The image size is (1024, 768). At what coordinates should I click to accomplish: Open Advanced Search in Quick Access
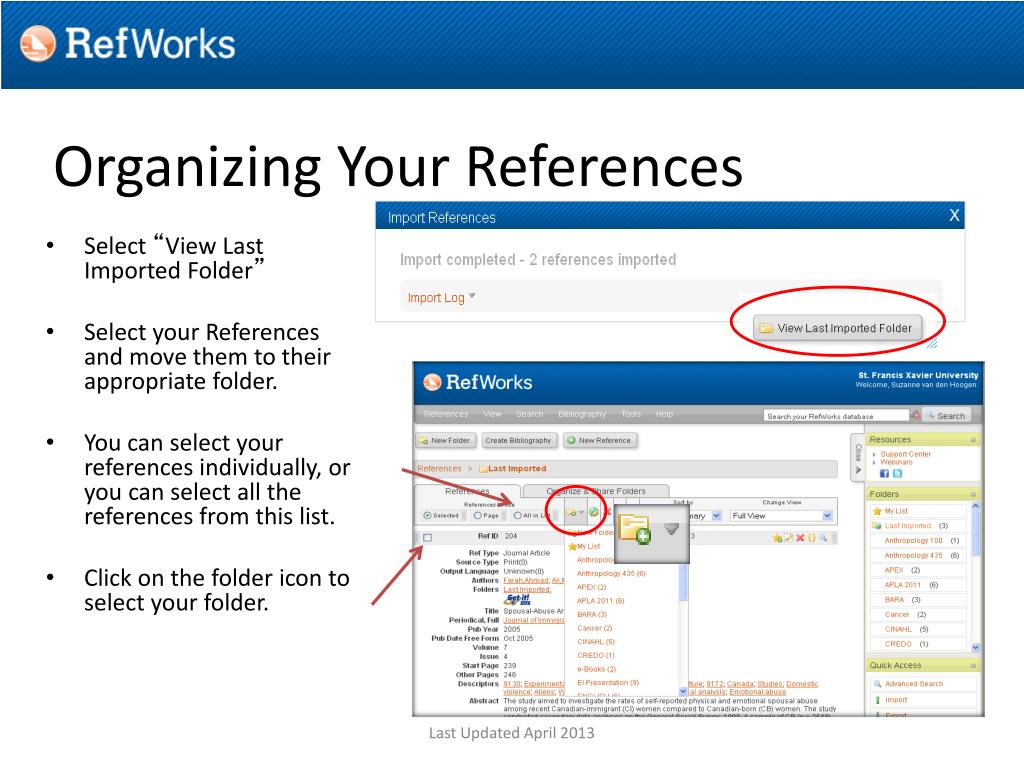click(x=914, y=684)
